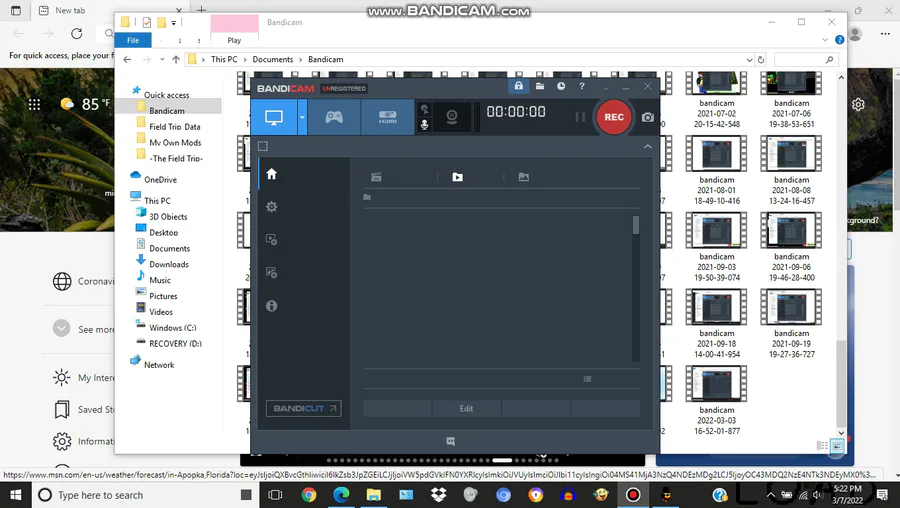Switch to HDMI device recording mode
The width and height of the screenshot is (900, 508).
[387, 117]
